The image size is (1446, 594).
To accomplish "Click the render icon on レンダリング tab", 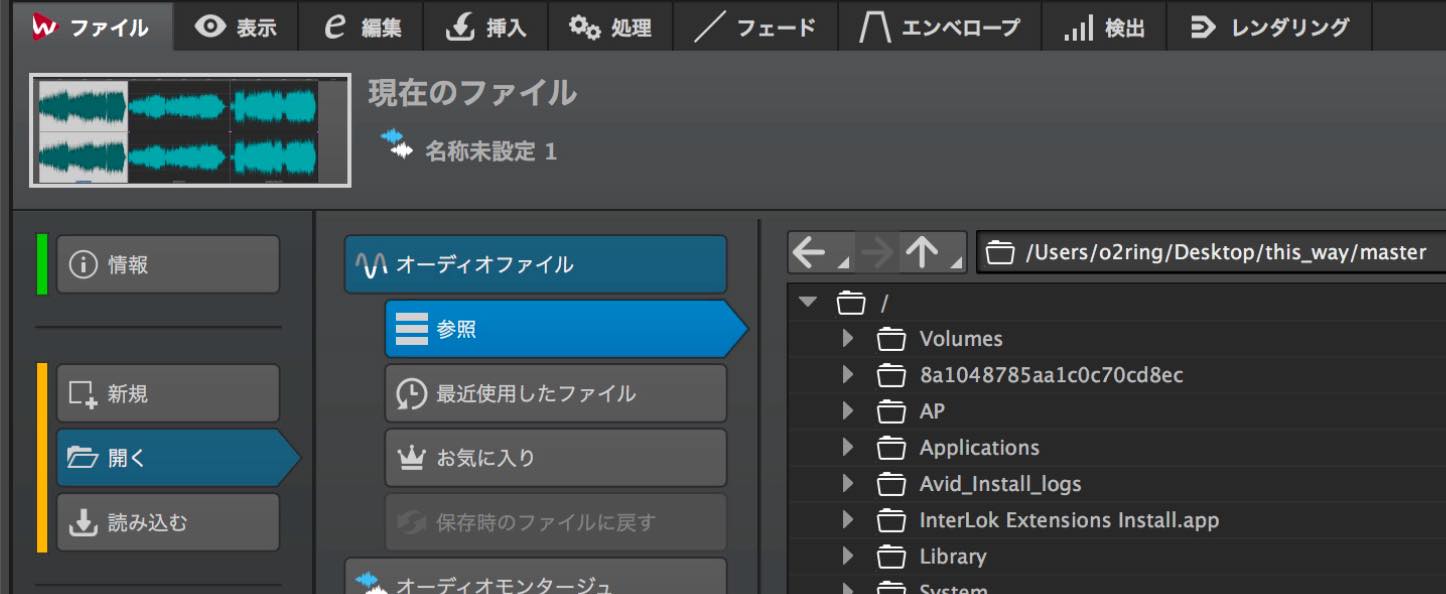I will tap(1203, 27).
